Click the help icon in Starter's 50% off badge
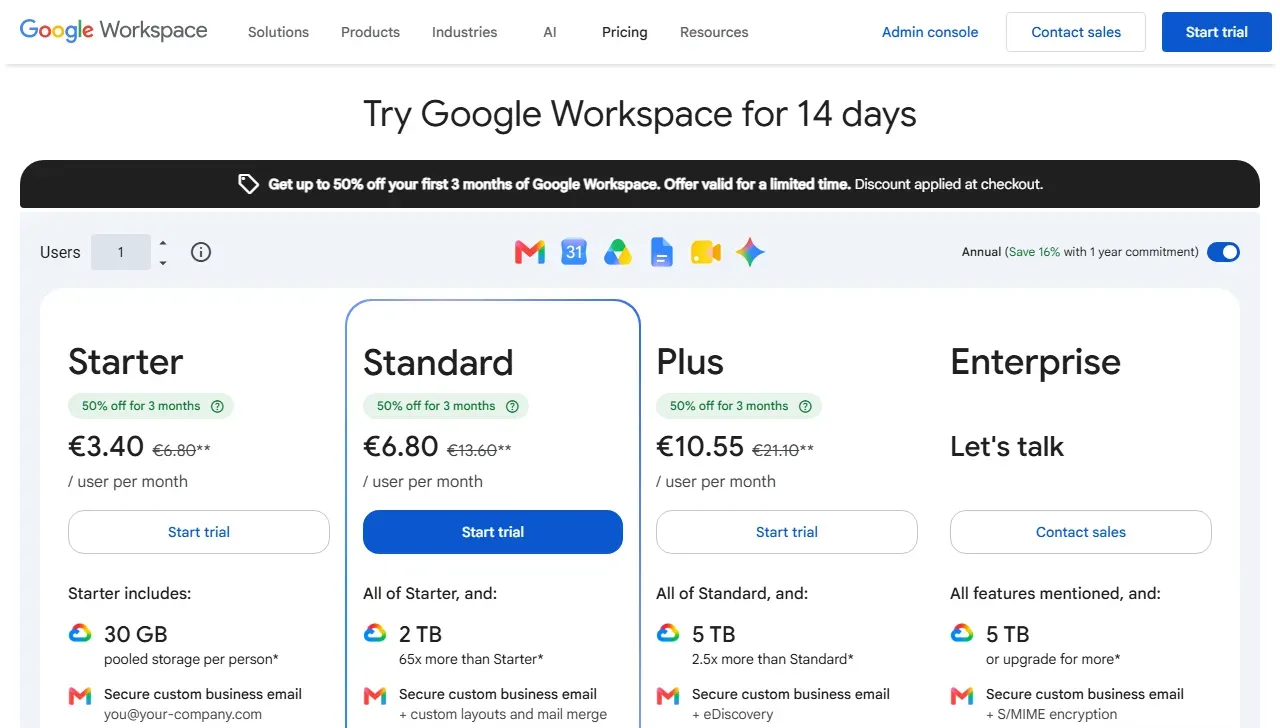Screen dimensions: 1280x728 [218, 406]
